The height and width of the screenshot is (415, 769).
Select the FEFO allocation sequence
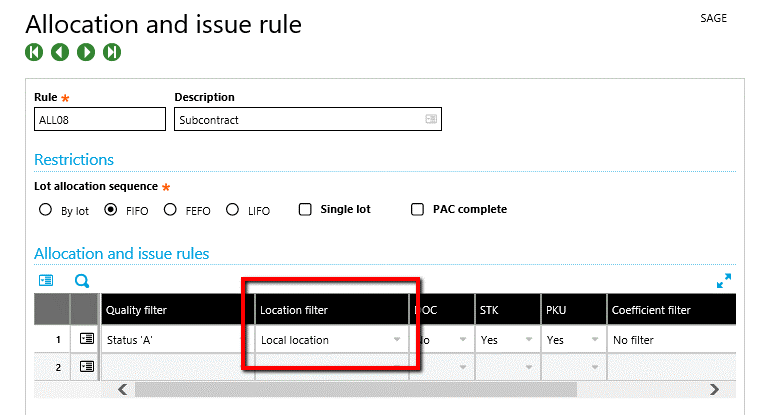click(170, 210)
